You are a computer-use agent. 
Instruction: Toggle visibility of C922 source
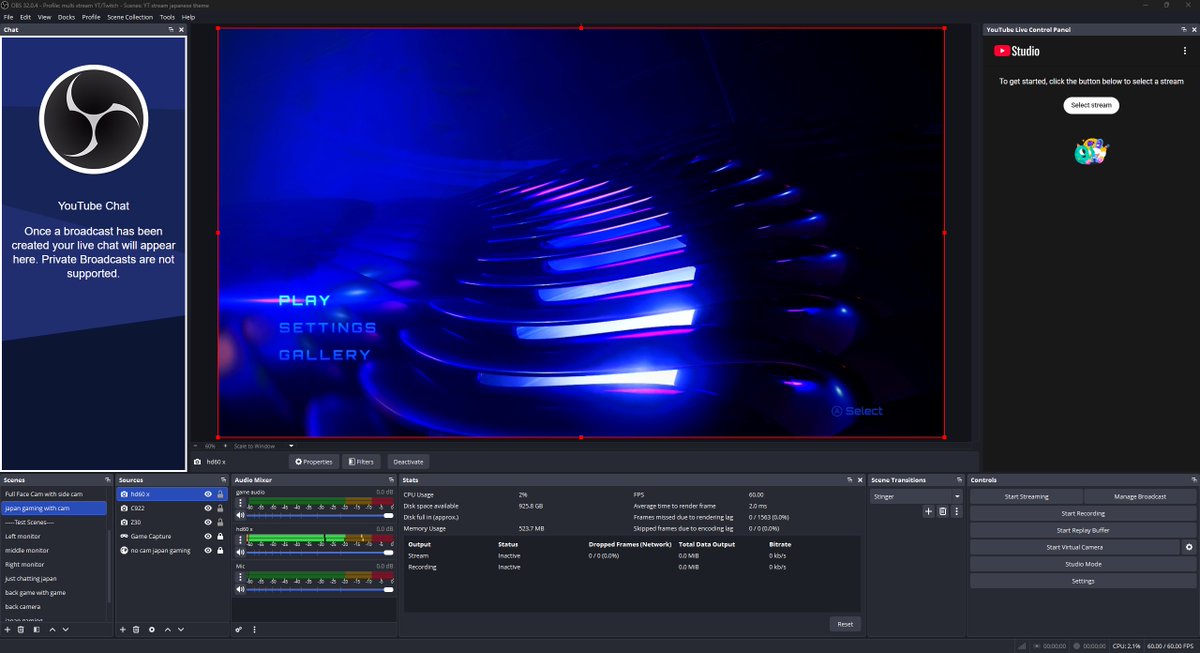coord(208,508)
